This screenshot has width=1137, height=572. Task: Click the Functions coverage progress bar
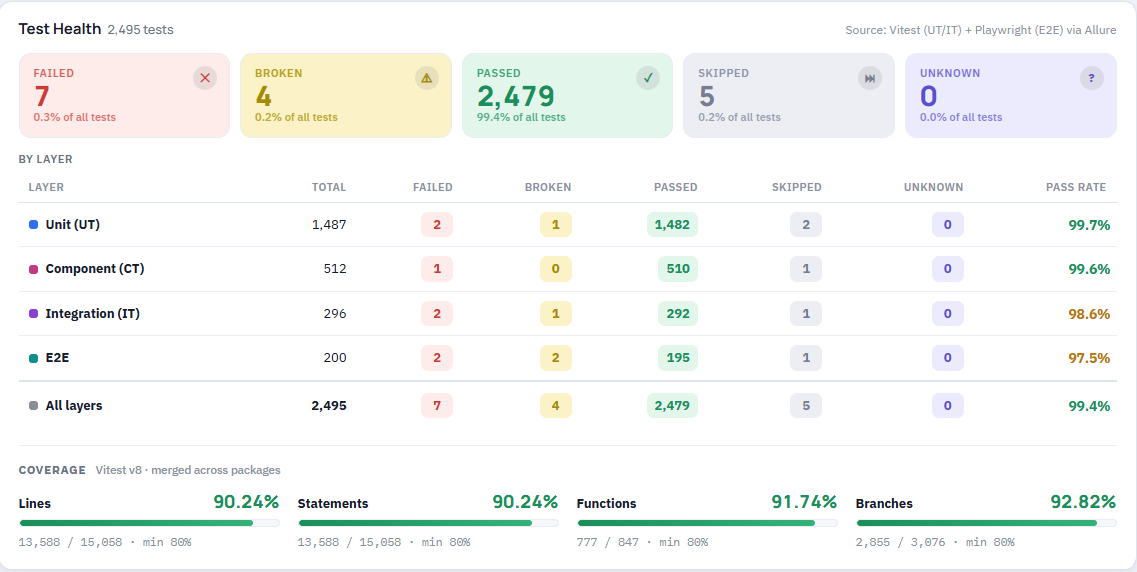707,523
